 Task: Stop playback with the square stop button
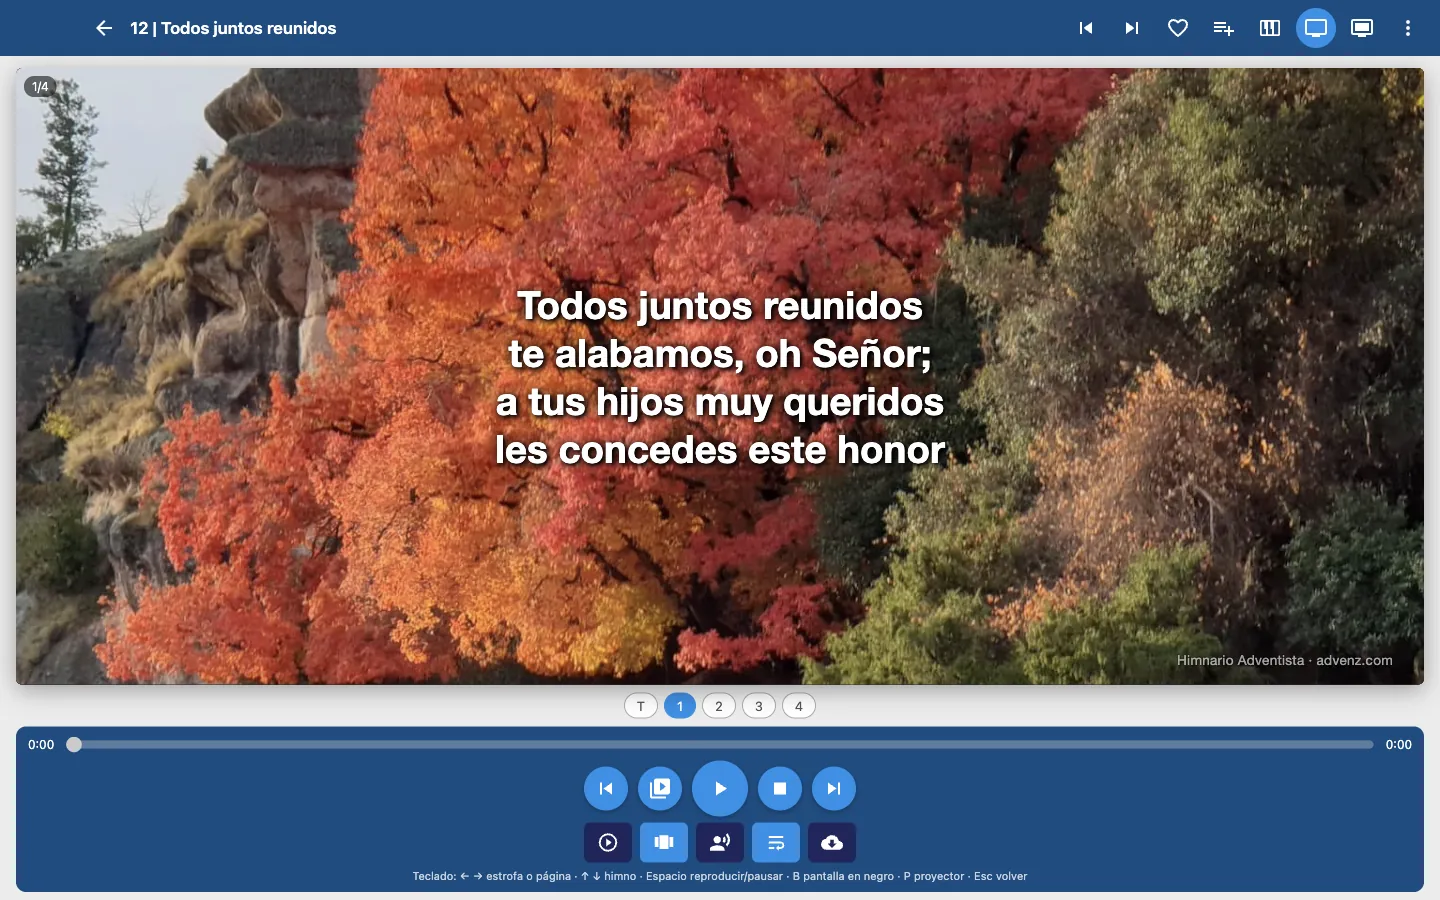pyautogui.click(x=780, y=788)
